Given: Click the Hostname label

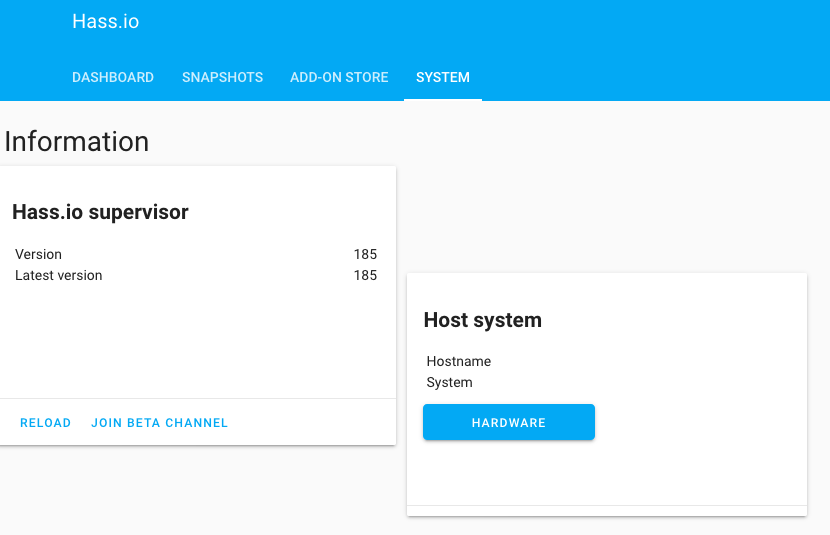Looking at the screenshot, I should (x=459, y=361).
